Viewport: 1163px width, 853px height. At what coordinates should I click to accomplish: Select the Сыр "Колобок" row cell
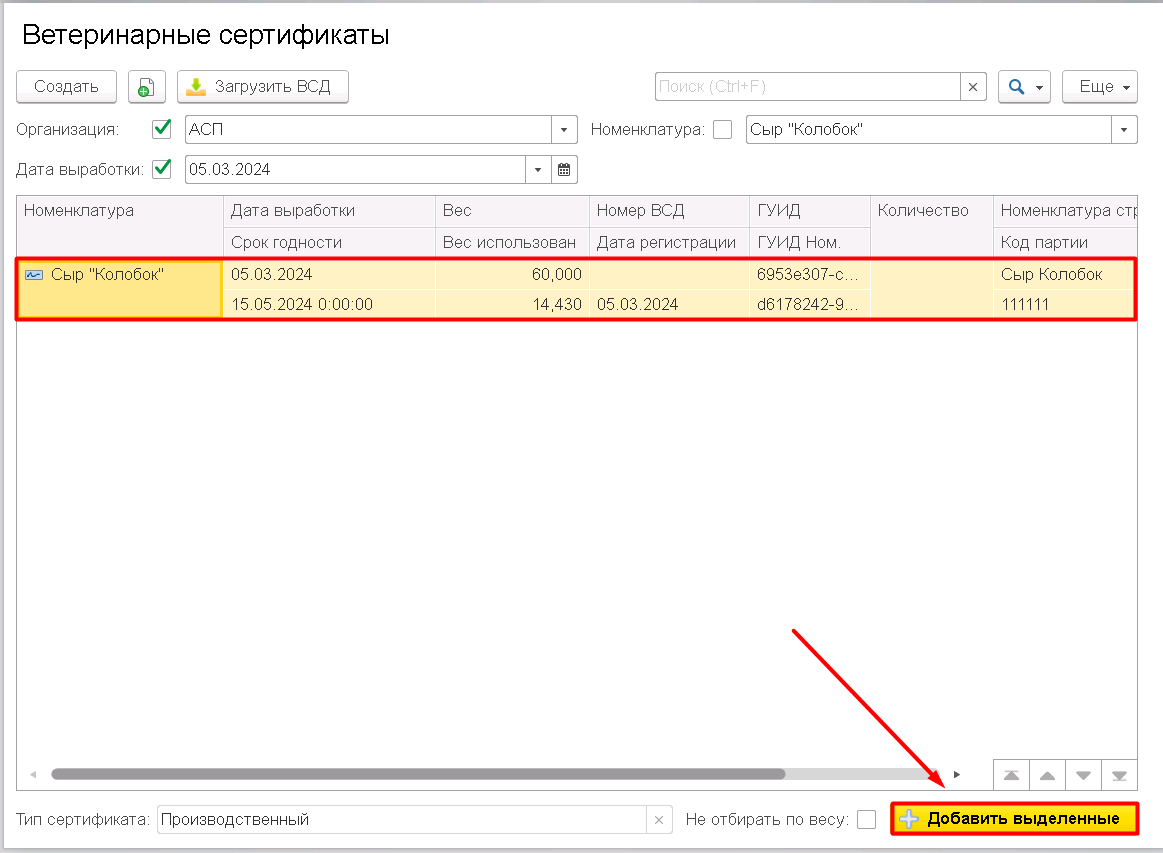119,289
